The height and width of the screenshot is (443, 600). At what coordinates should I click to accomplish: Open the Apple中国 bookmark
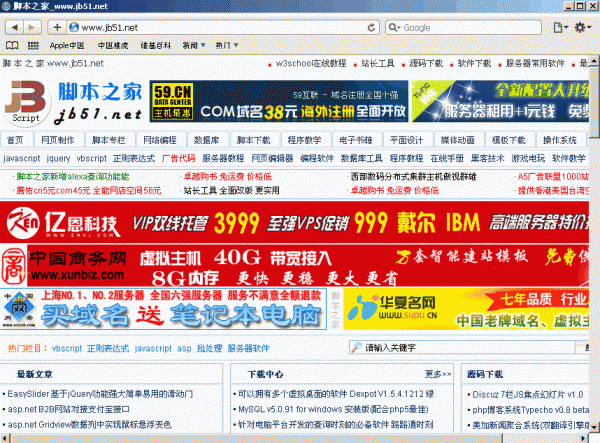point(67,46)
